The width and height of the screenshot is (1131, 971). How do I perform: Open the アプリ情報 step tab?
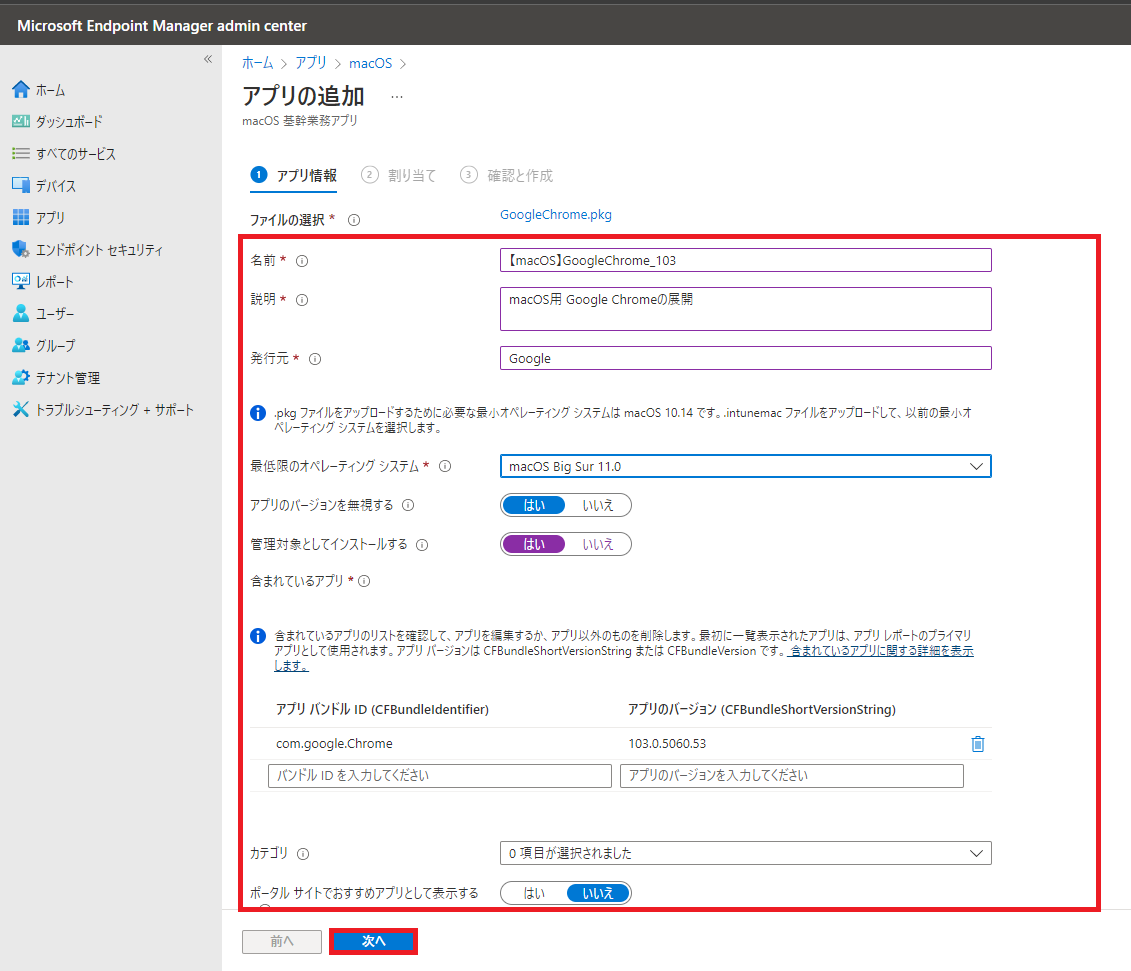pyautogui.click(x=294, y=175)
